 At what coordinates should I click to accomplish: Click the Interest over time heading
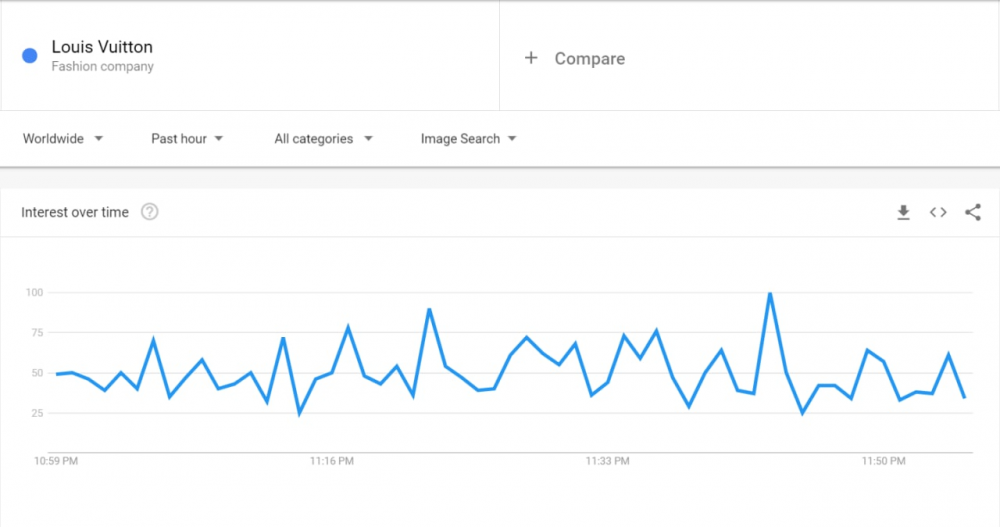75,212
